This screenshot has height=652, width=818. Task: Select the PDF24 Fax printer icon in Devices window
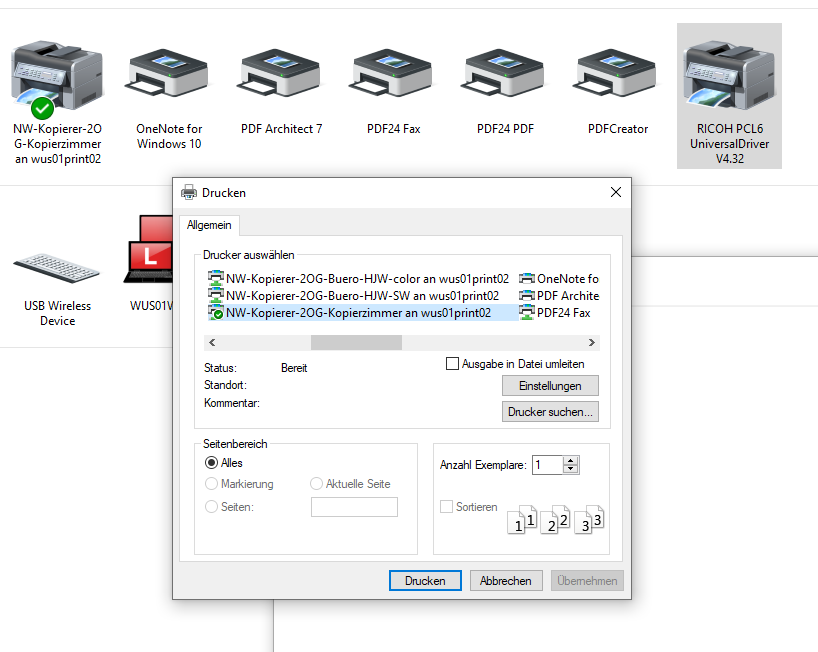[392, 73]
